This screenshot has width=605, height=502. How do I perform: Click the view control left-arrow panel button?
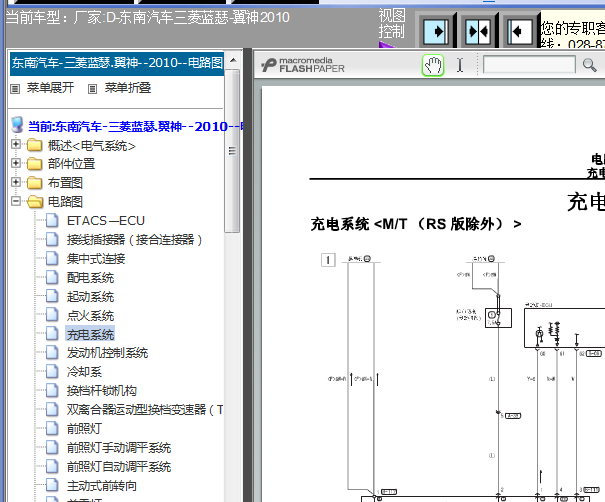[x=520, y=31]
